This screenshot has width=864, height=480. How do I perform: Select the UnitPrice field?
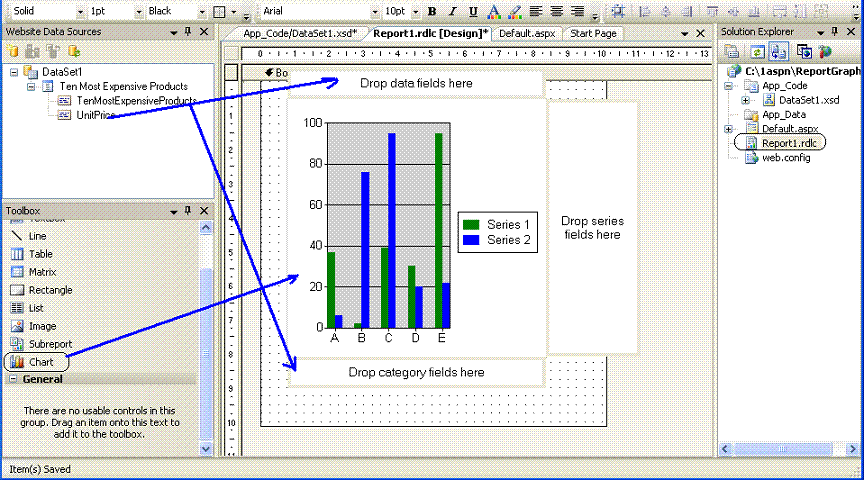[x=95, y=115]
